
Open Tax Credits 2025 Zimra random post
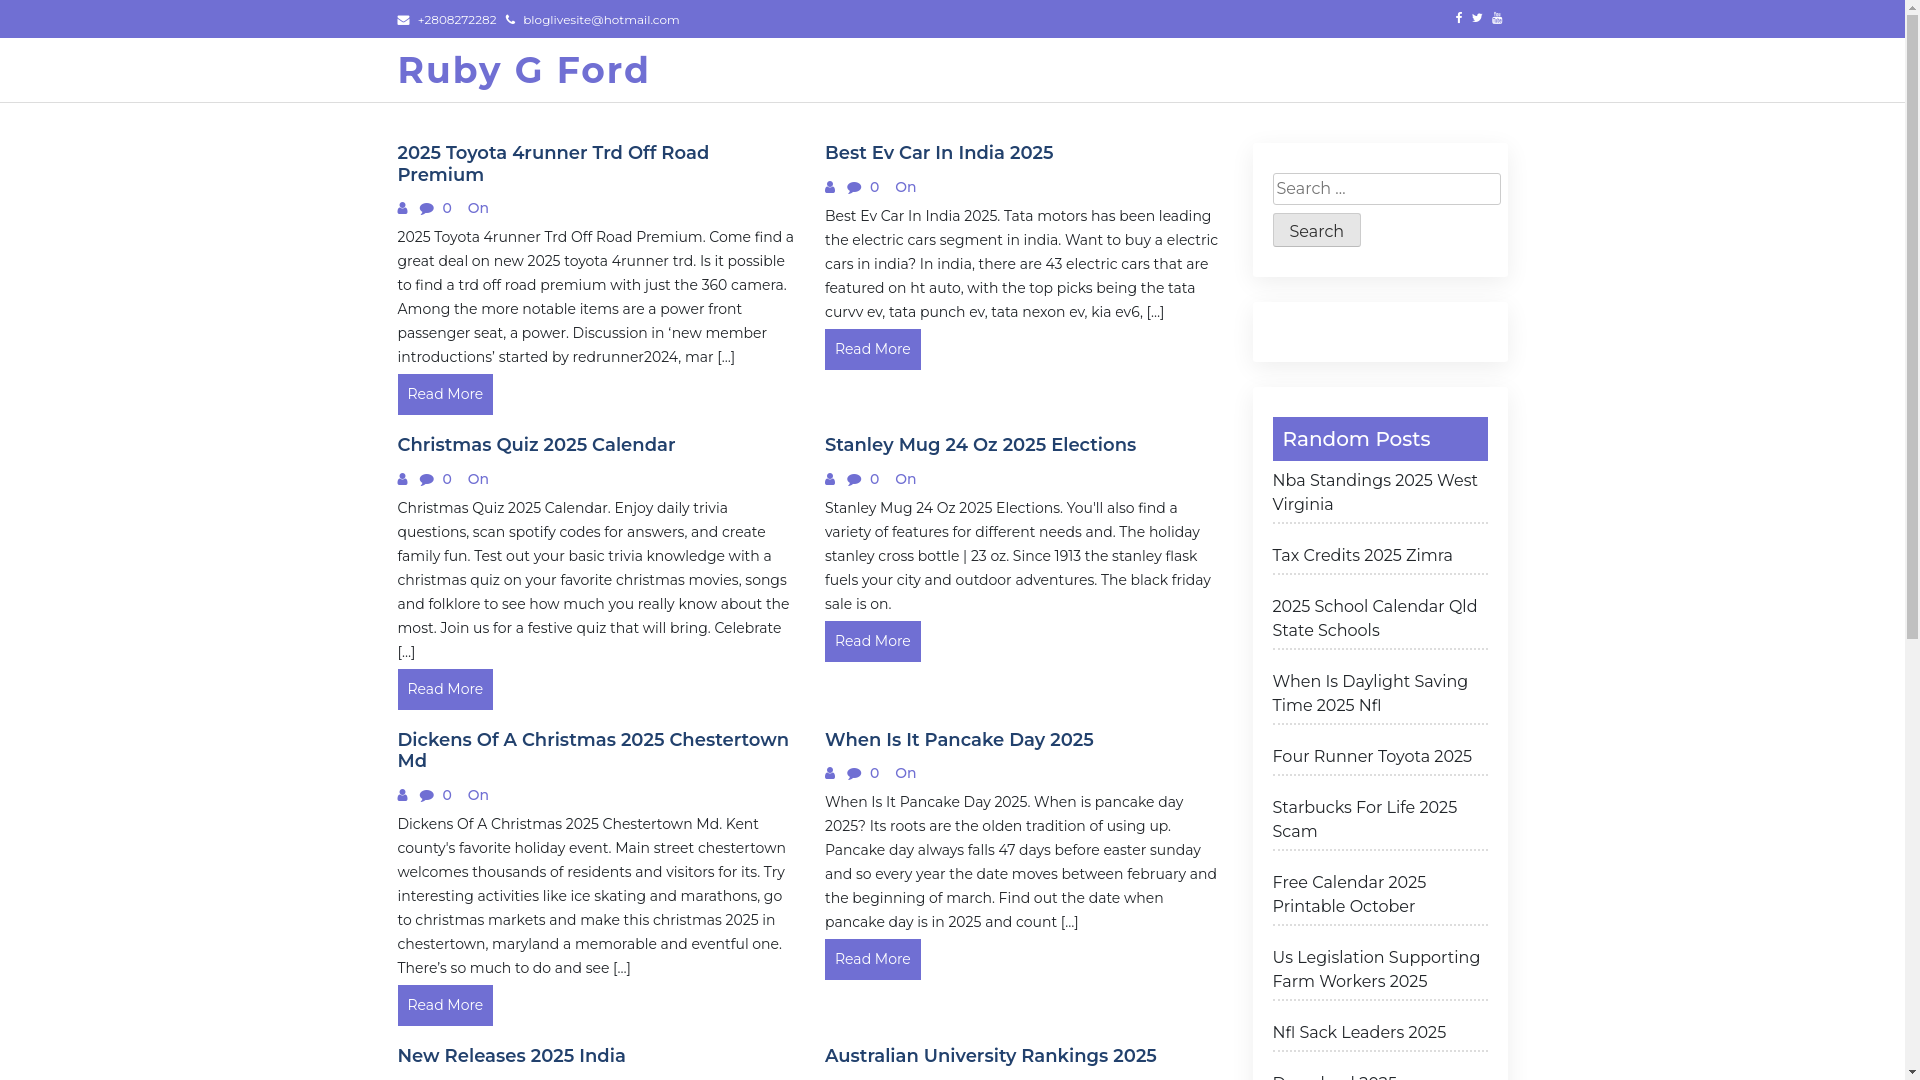coord(1362,556)
